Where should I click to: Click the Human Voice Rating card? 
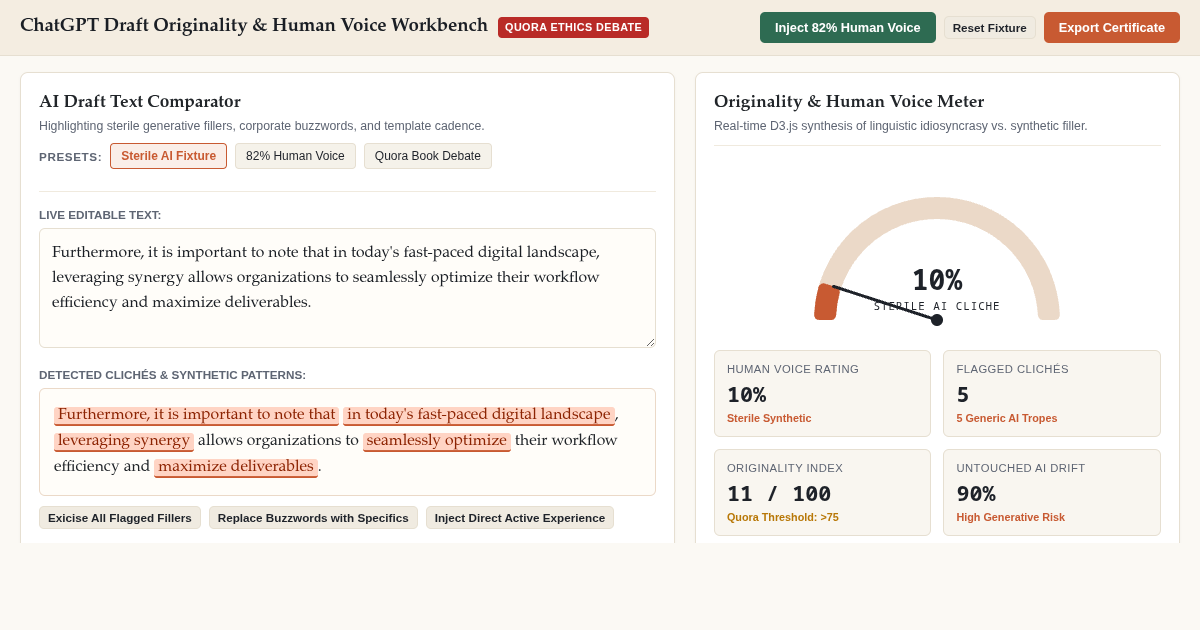click(x=822, y=393)
